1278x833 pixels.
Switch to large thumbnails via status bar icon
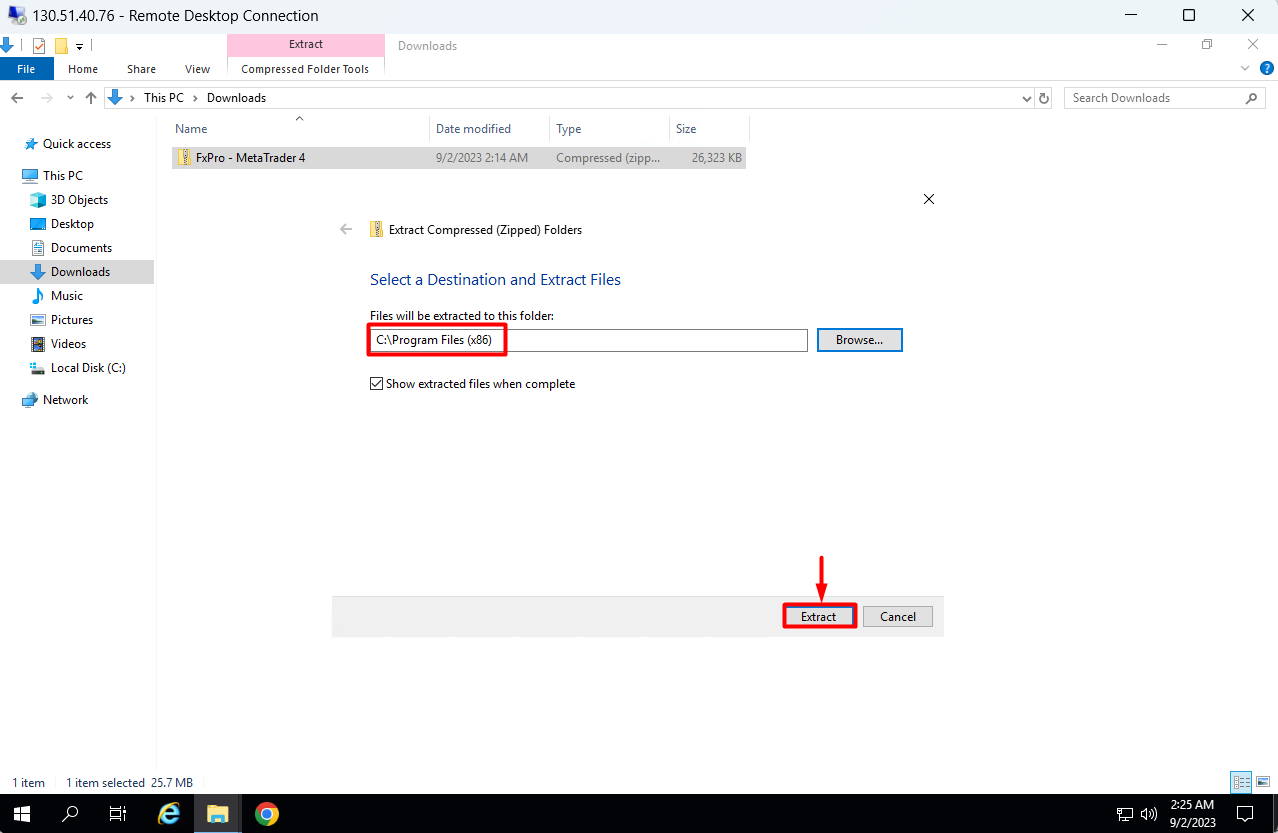[x=1261, y=782]
